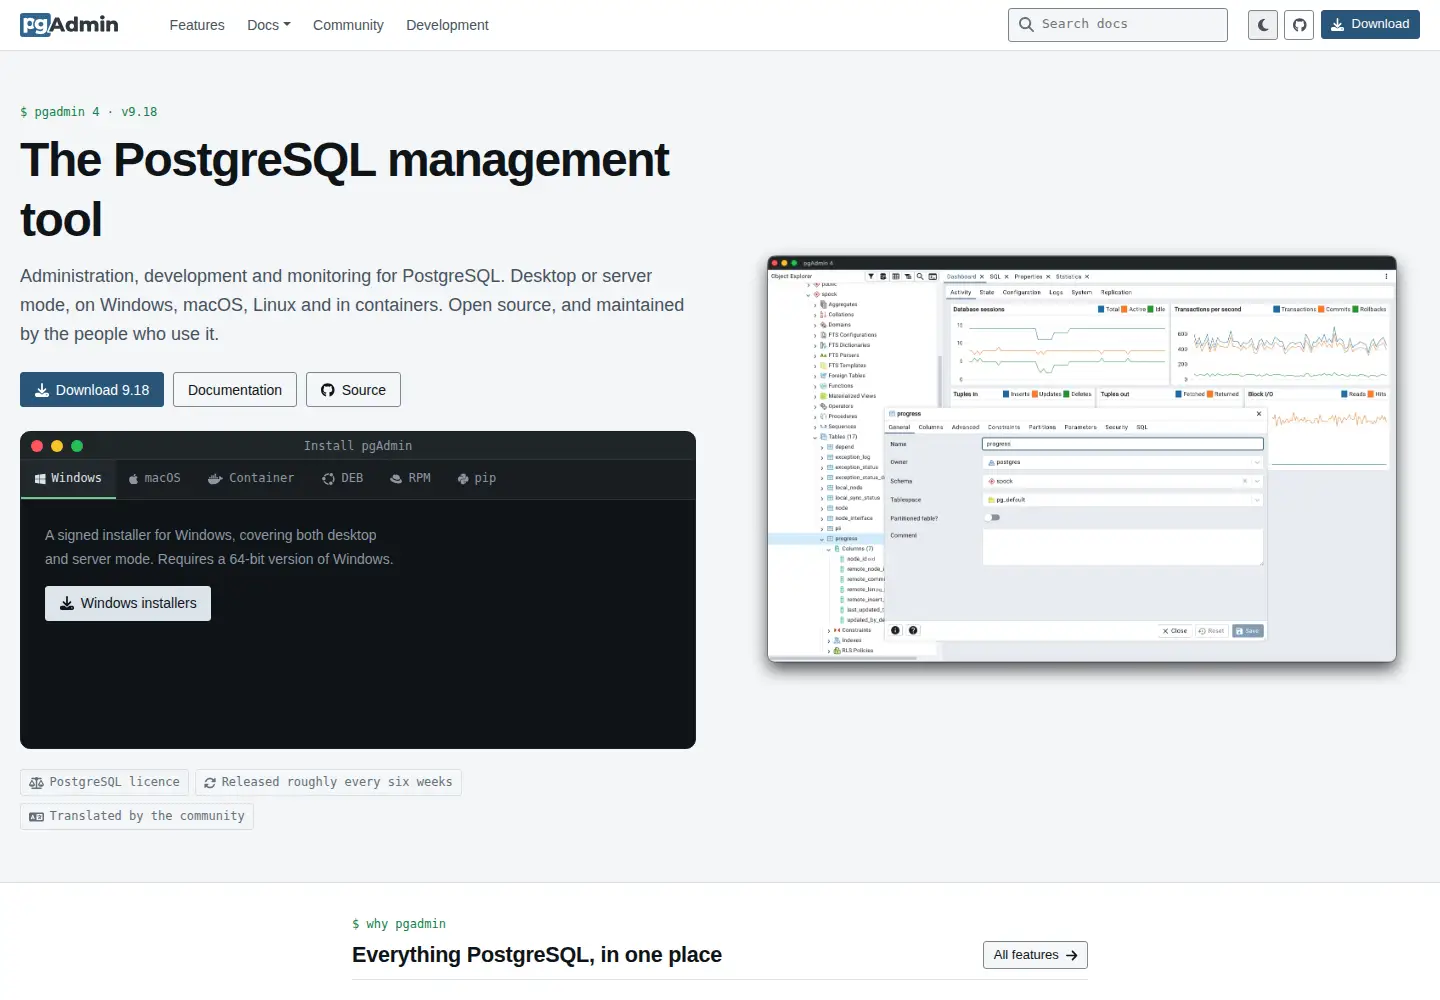Switch to the macOS install tab

155,479
